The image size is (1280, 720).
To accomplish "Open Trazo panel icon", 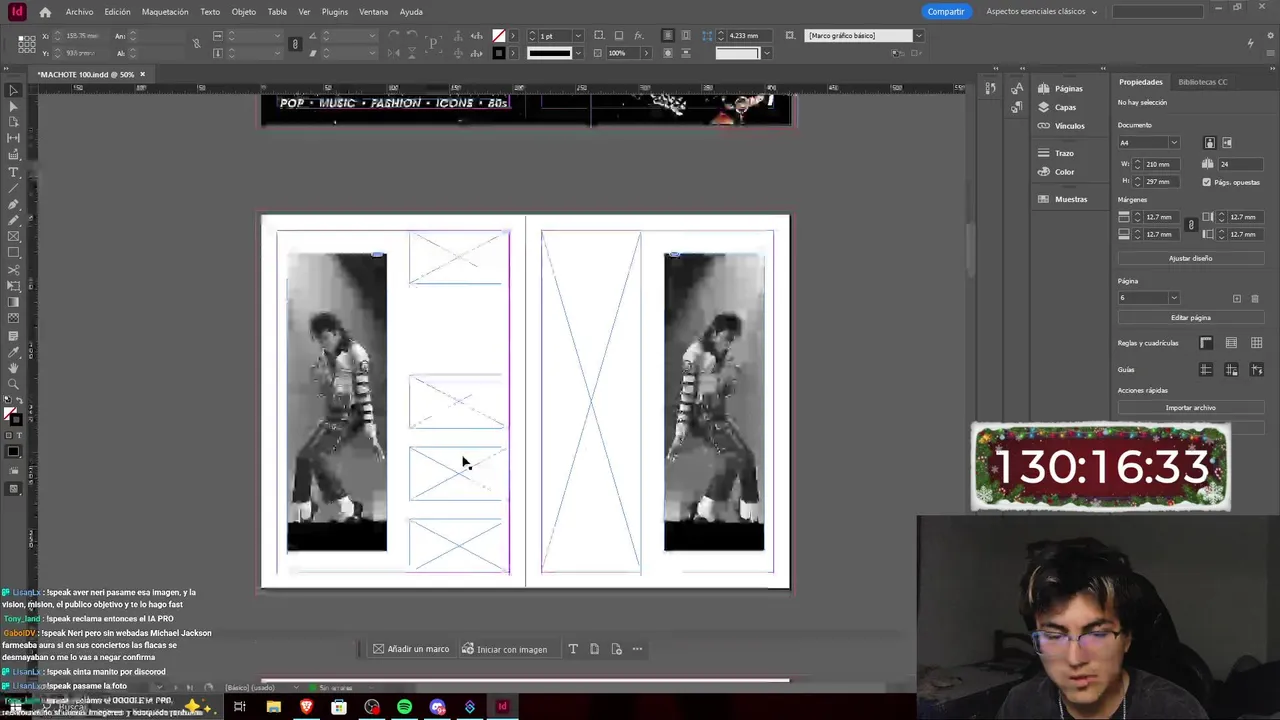I will tap(1044, 153).
